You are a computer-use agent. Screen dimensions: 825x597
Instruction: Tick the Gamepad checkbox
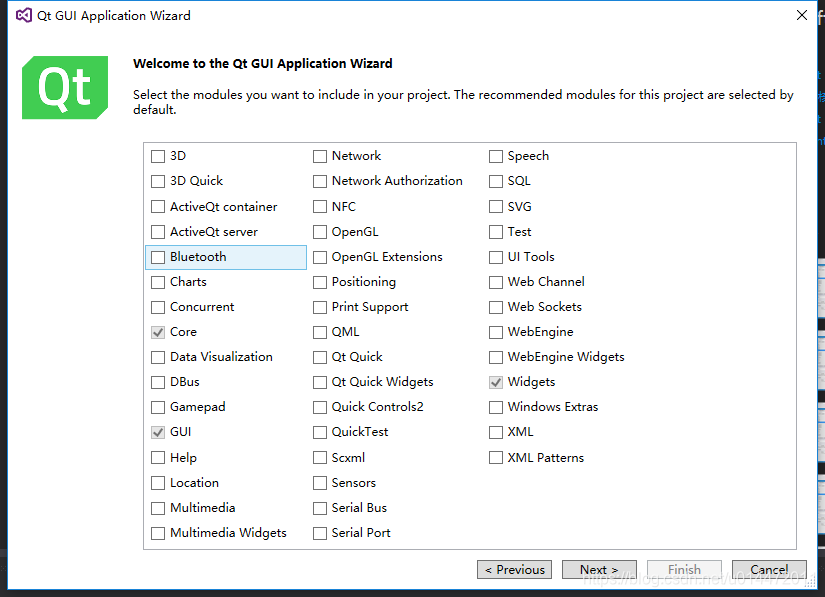point(158,408)
